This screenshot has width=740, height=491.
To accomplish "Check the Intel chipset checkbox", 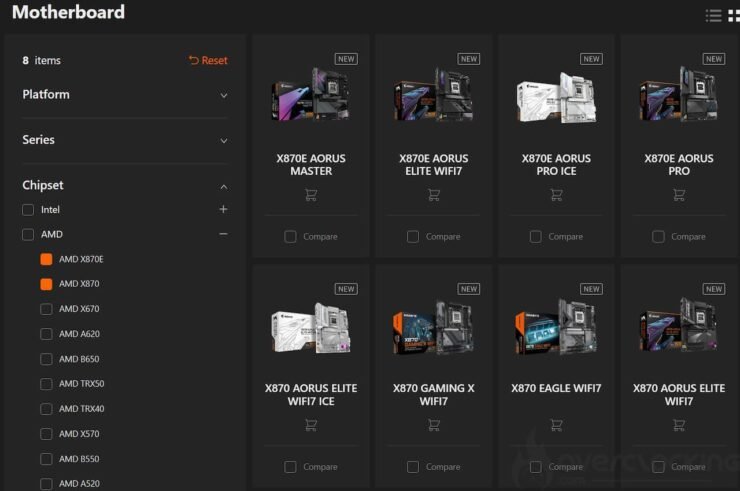I will pos(28,210).
